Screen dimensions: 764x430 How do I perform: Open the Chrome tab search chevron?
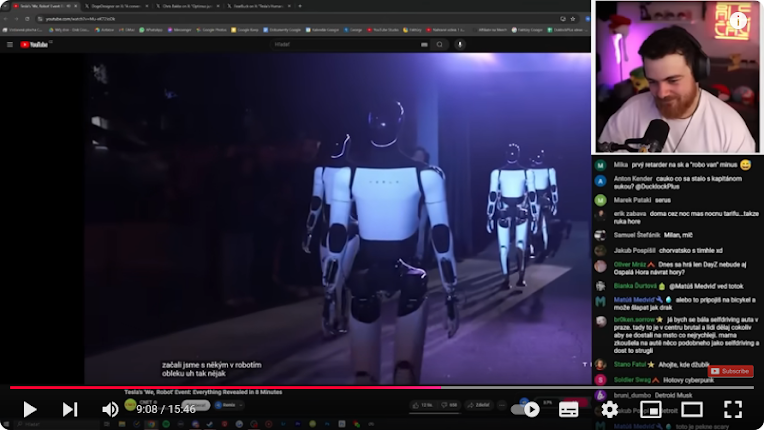click(5, 6)
